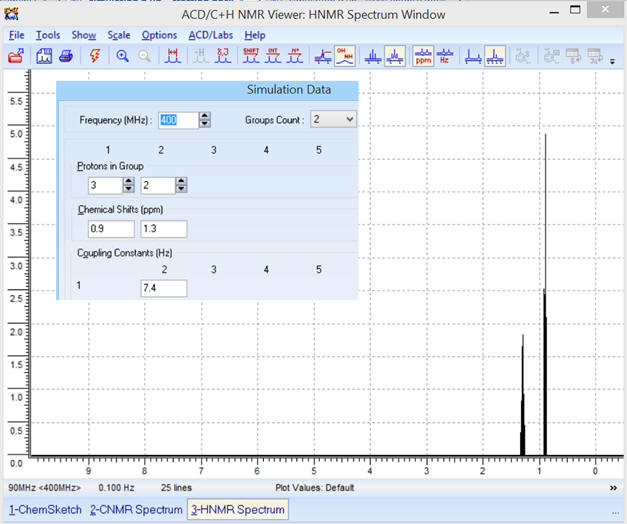
Task: Click the grayed zoom out magnifier
Action: [144, 56]
